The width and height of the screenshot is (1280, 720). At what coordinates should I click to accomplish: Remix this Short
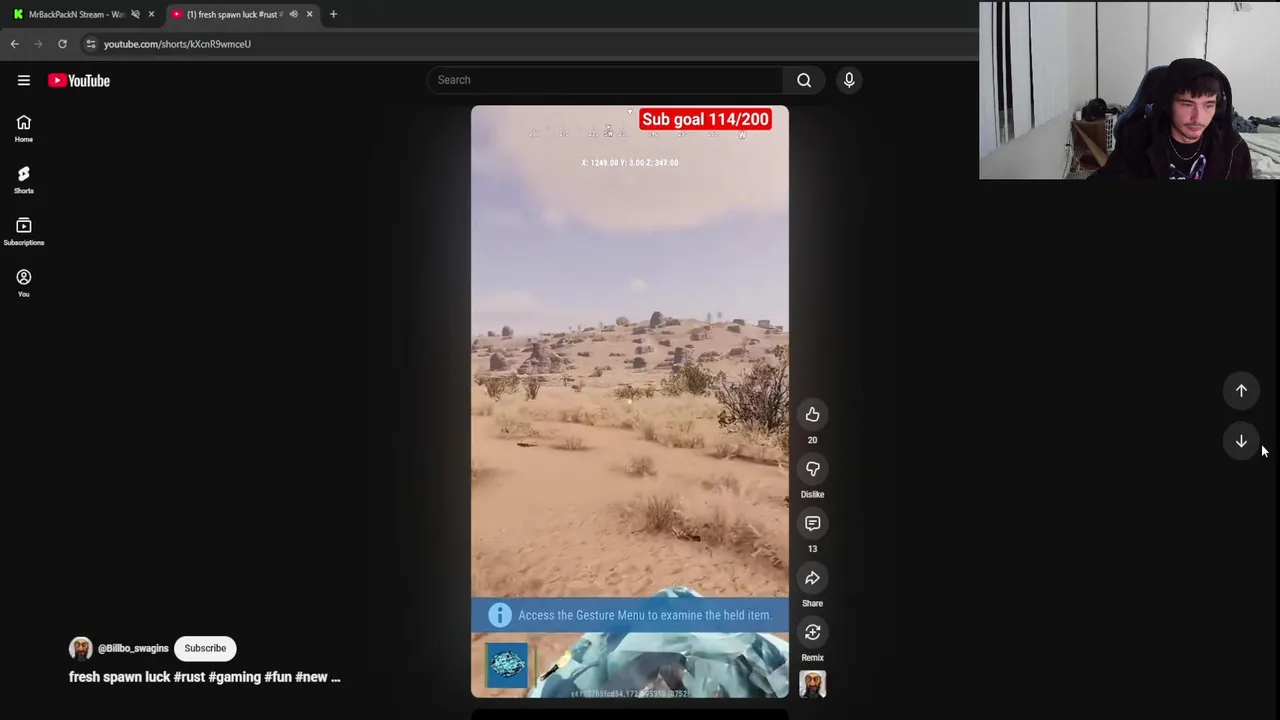[812, 632]
